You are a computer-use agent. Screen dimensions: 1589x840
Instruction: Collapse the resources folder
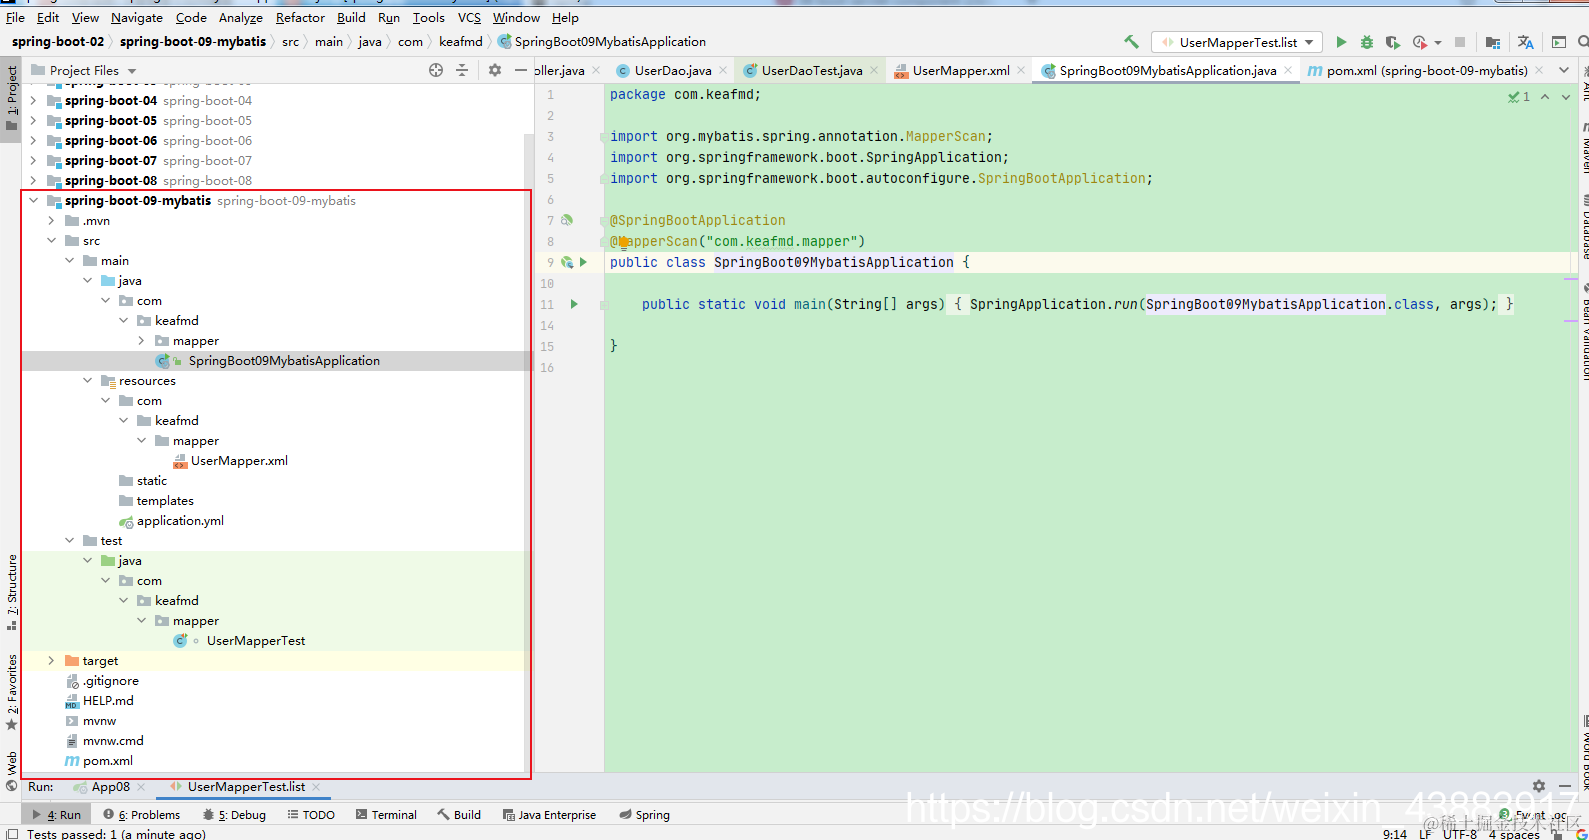[88, 380]
